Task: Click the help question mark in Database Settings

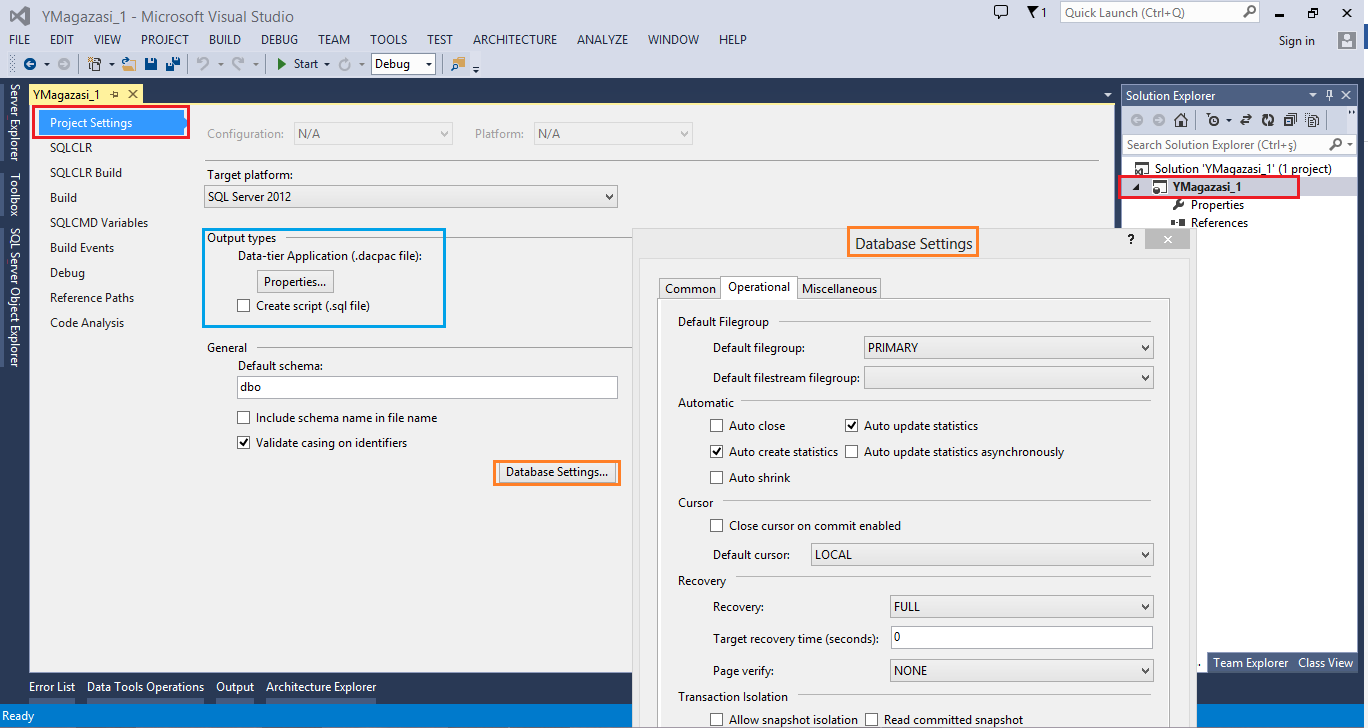Action: (x=1131, y=240)
